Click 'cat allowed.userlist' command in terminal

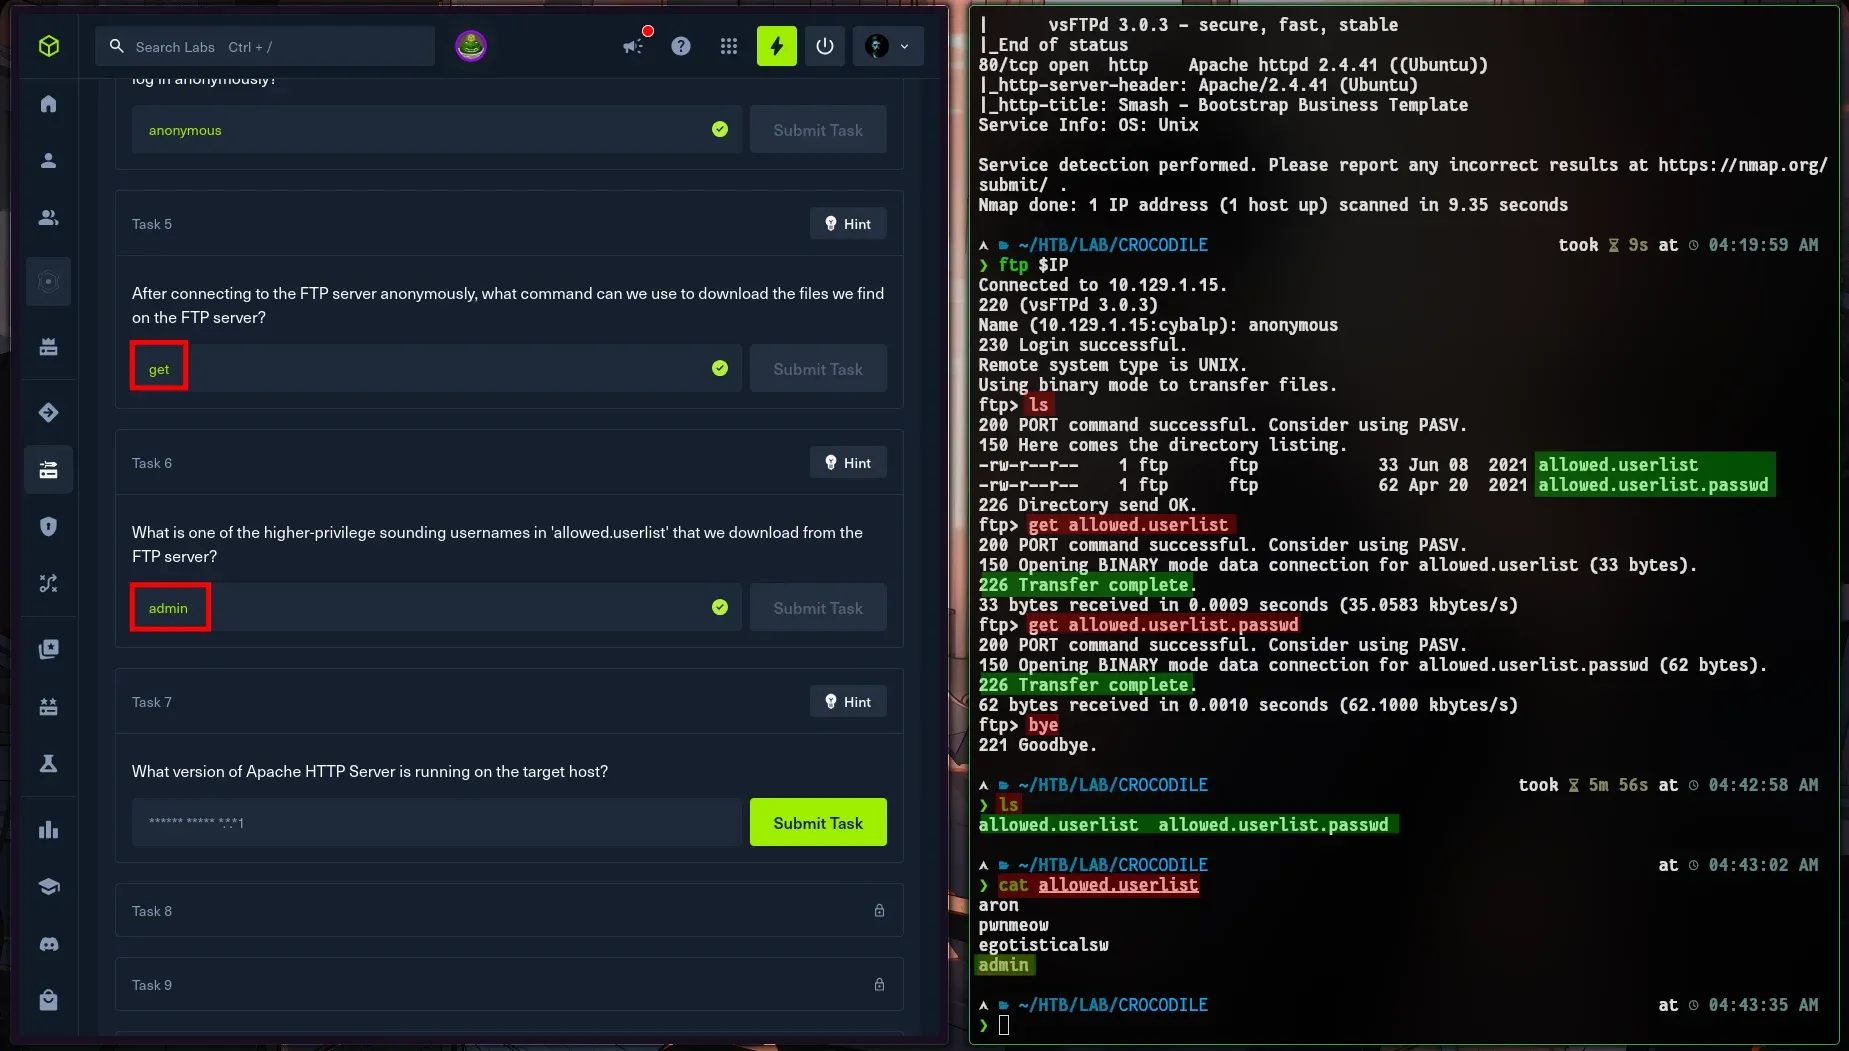[1098, 885]
